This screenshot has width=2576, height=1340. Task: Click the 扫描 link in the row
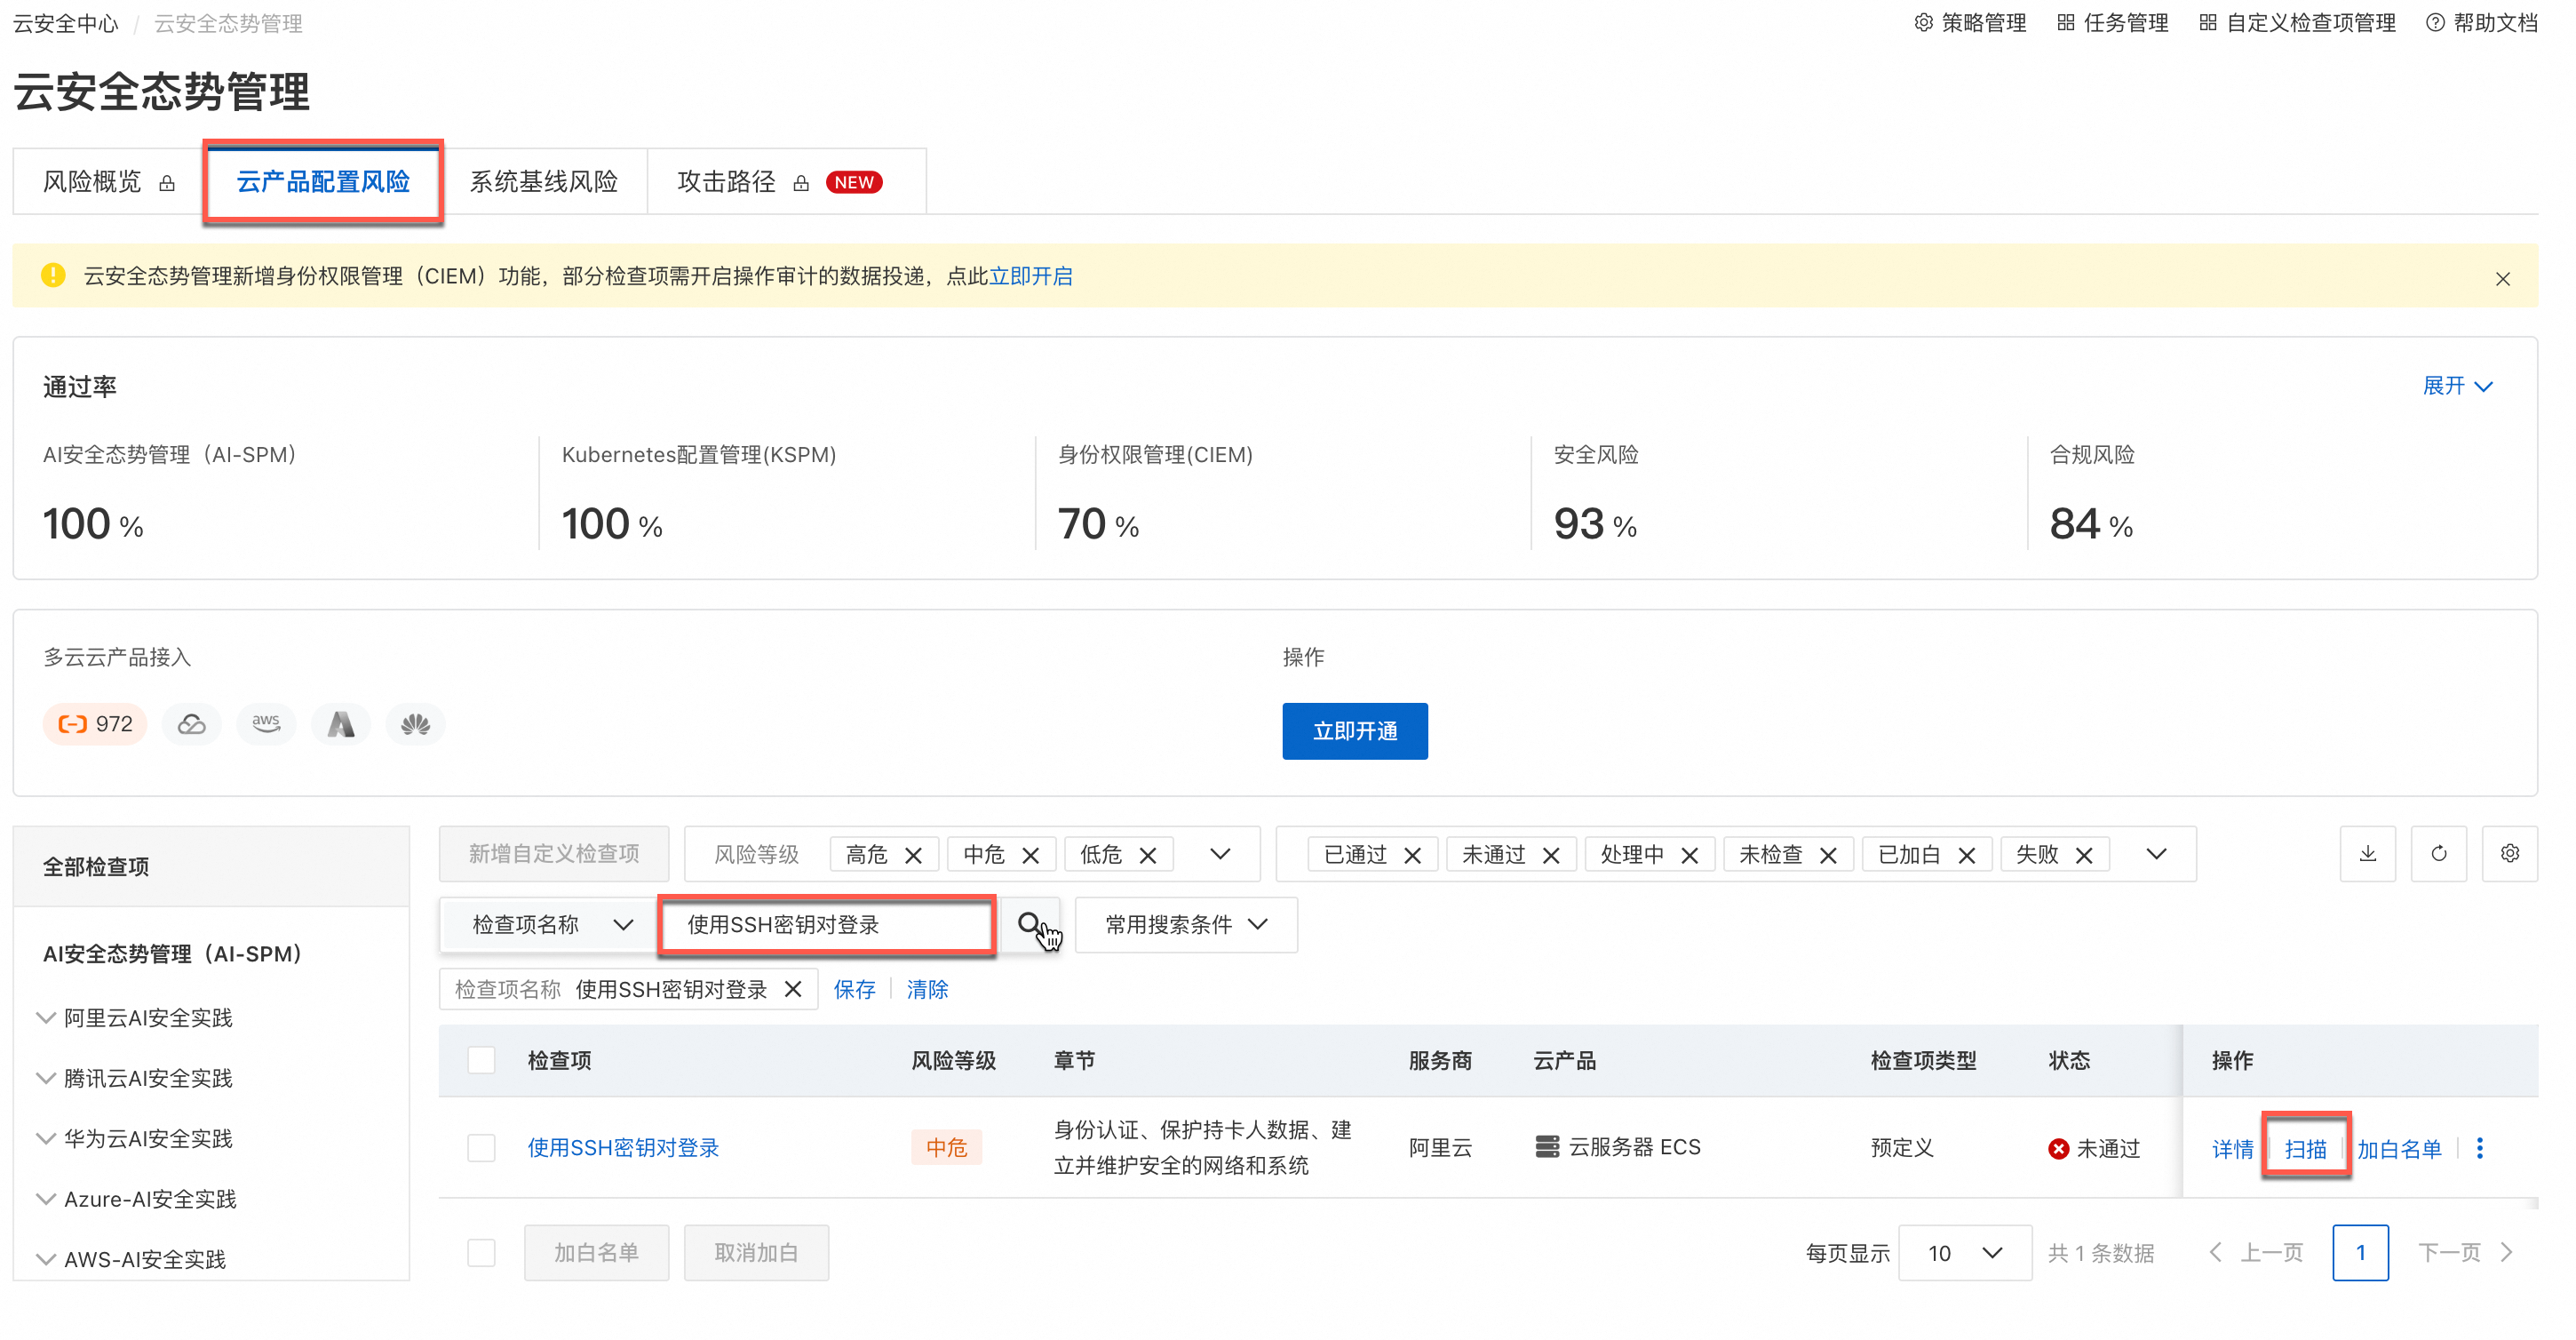point(2304,1148)
